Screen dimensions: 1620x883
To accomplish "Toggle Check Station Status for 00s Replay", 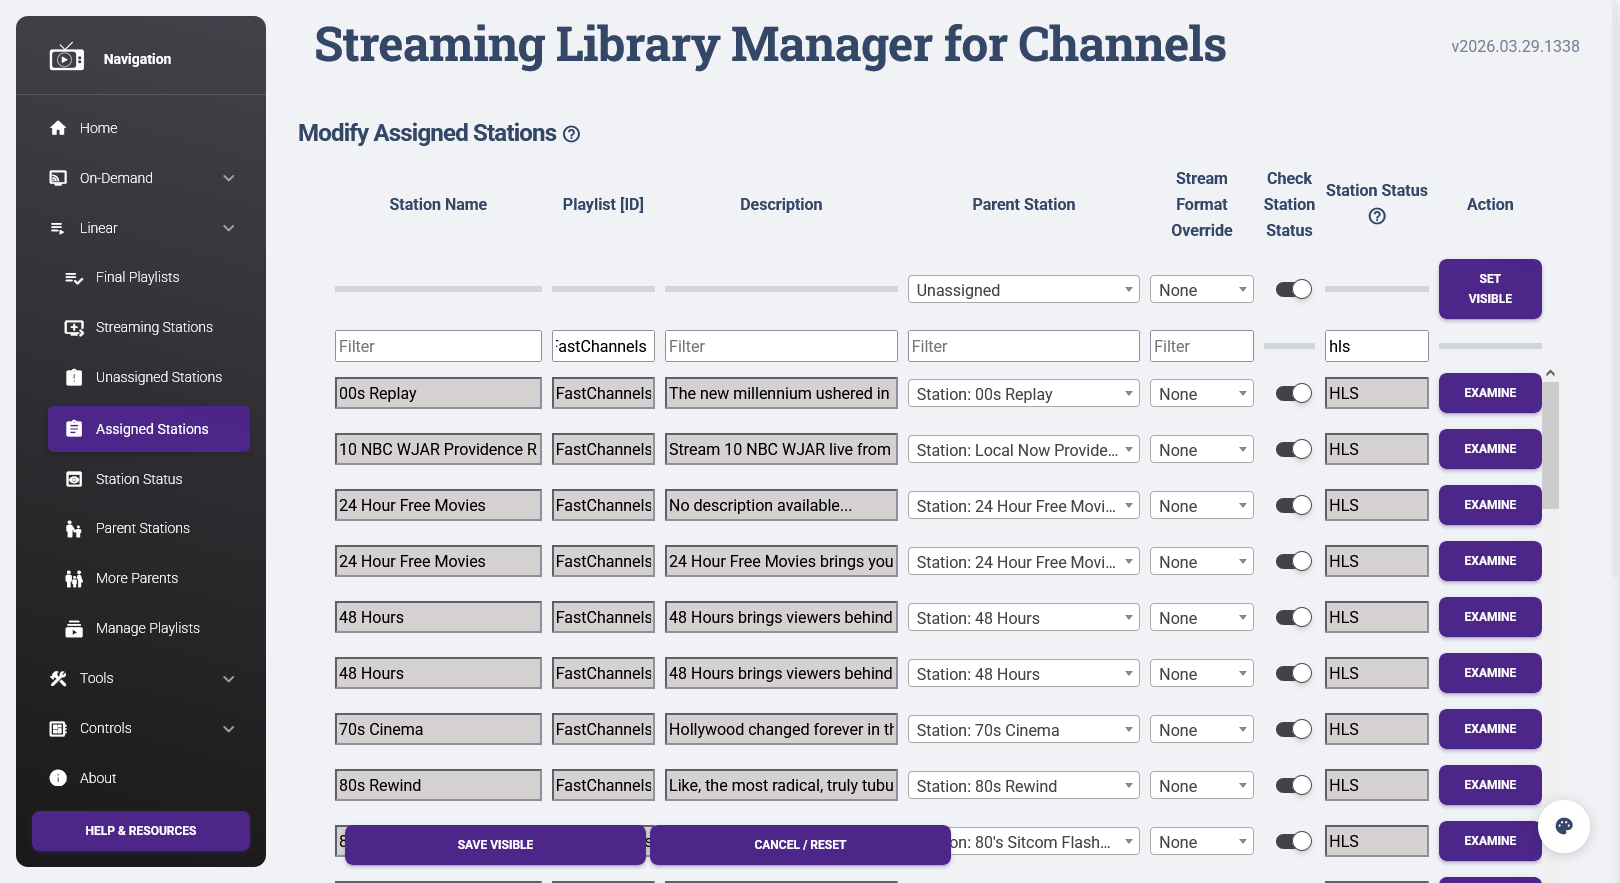I will [1293, 393].
